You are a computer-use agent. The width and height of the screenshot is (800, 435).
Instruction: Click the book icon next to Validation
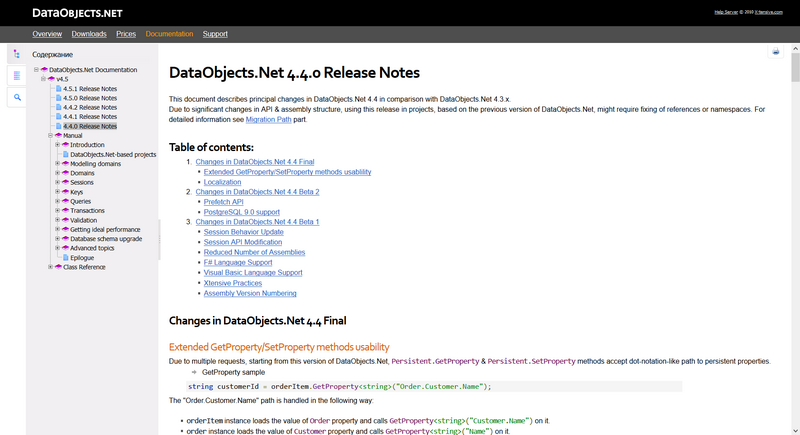tap(65, 220)
